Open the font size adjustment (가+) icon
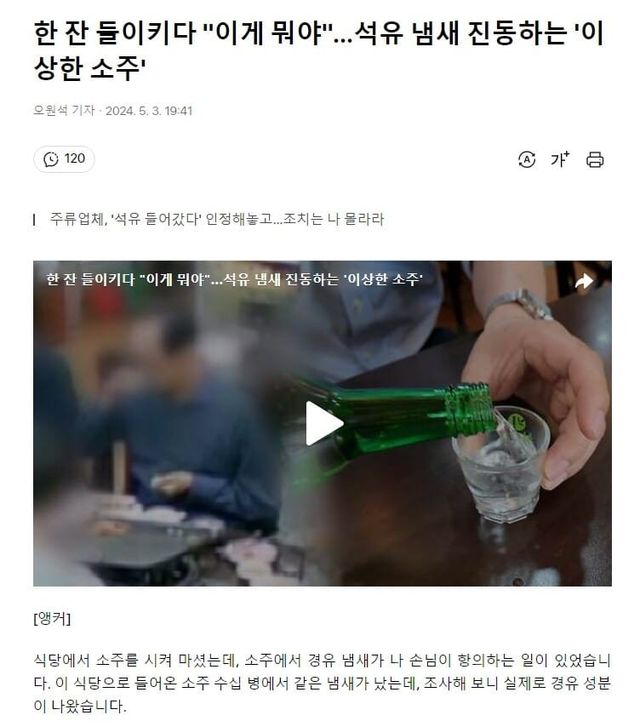The width and height of the screenshot is (640, 722). [x=560, y=159]
